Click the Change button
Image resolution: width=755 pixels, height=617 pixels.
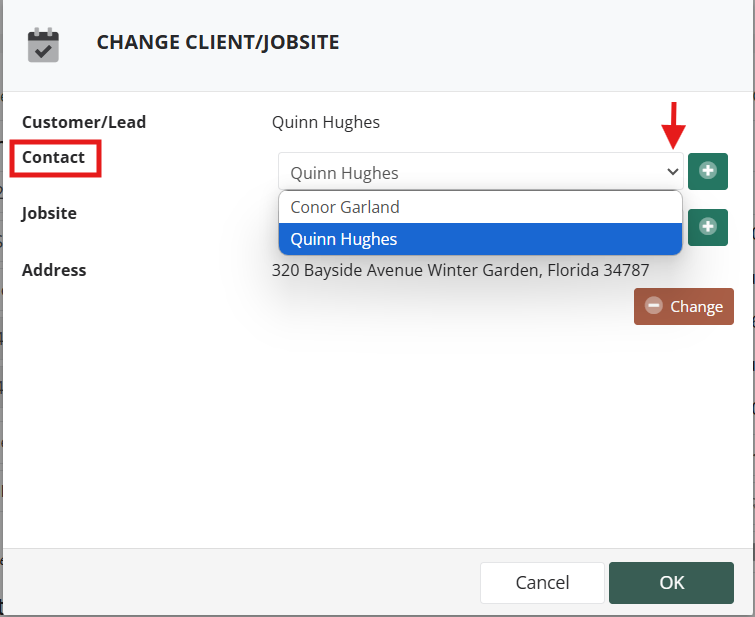point(684,306)
